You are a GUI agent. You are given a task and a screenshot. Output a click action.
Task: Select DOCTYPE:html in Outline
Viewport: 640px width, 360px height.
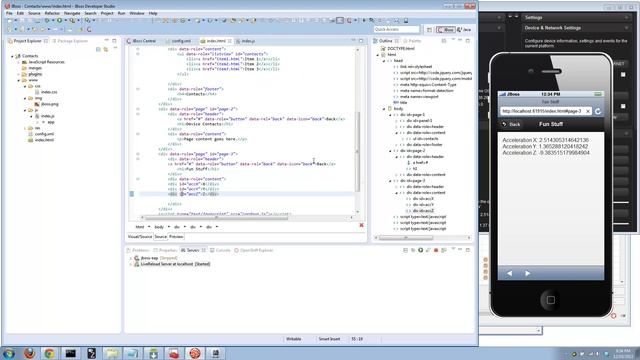pos(400,49)
